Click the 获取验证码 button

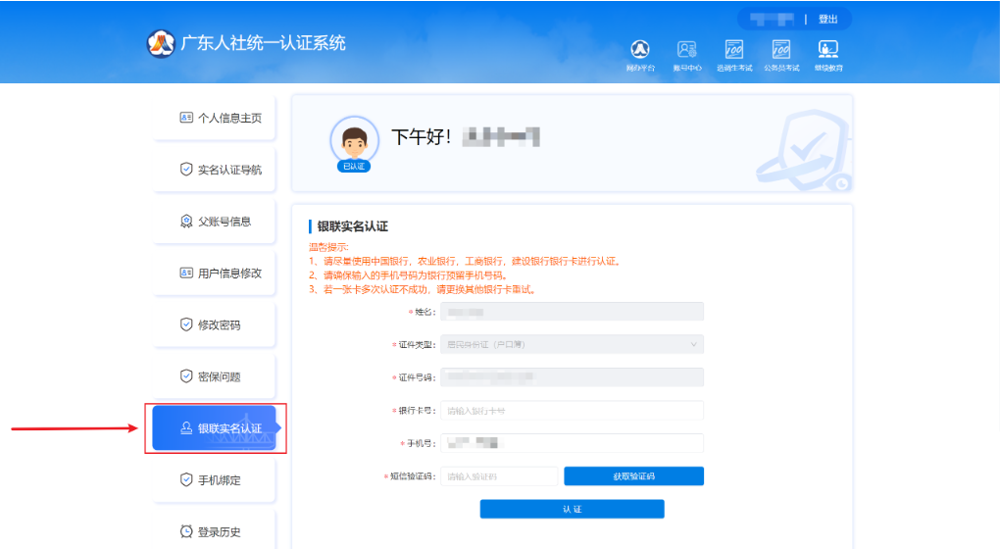pyautogui.click(x=634, y=476)
